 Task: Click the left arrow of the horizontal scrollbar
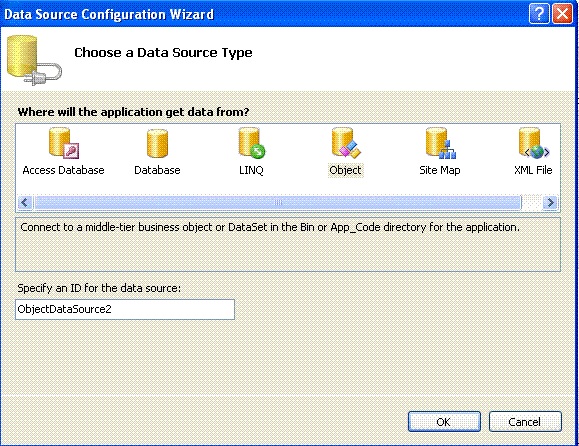point(25,202)
